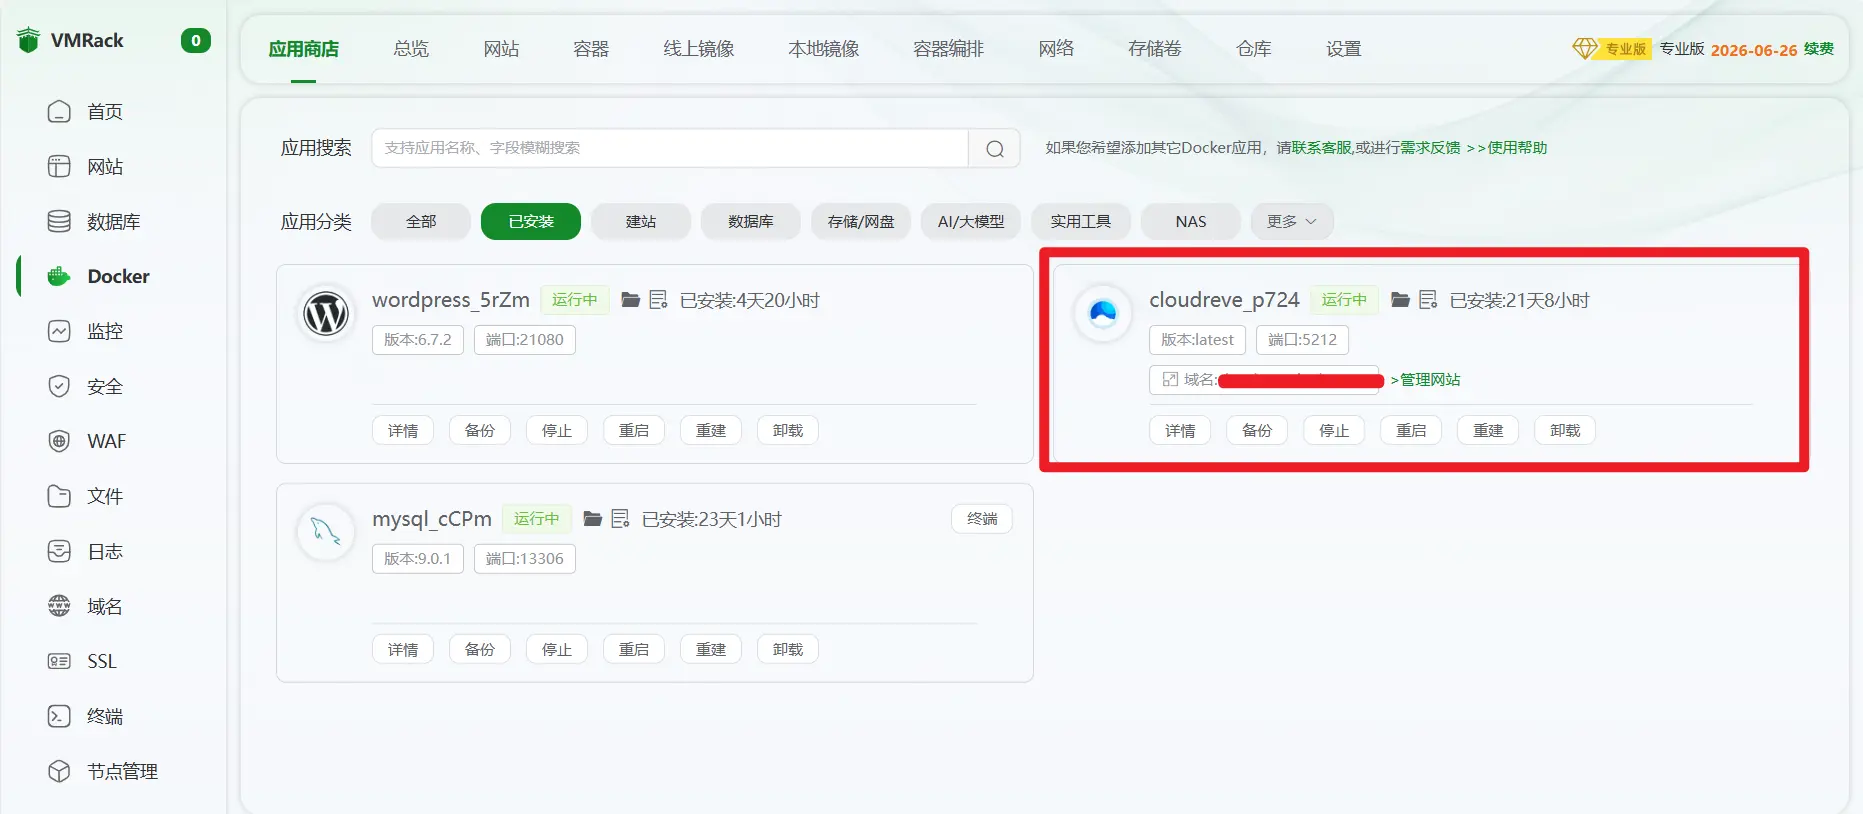The width and height of the screenshot is (1863, 814).
Task: Open cloudreve_p724 folder icon
Action: click(x=1400, y=300)
